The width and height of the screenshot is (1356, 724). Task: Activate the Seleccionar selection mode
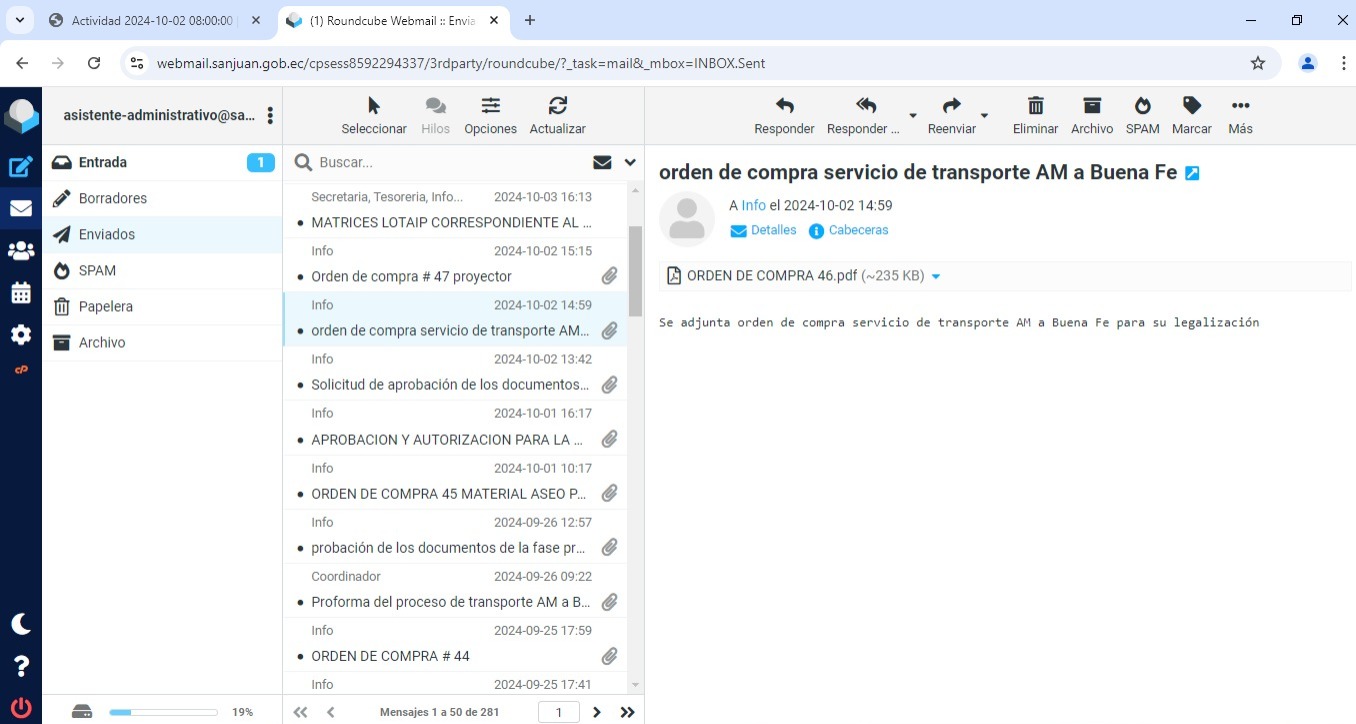(x=374, y=115)
